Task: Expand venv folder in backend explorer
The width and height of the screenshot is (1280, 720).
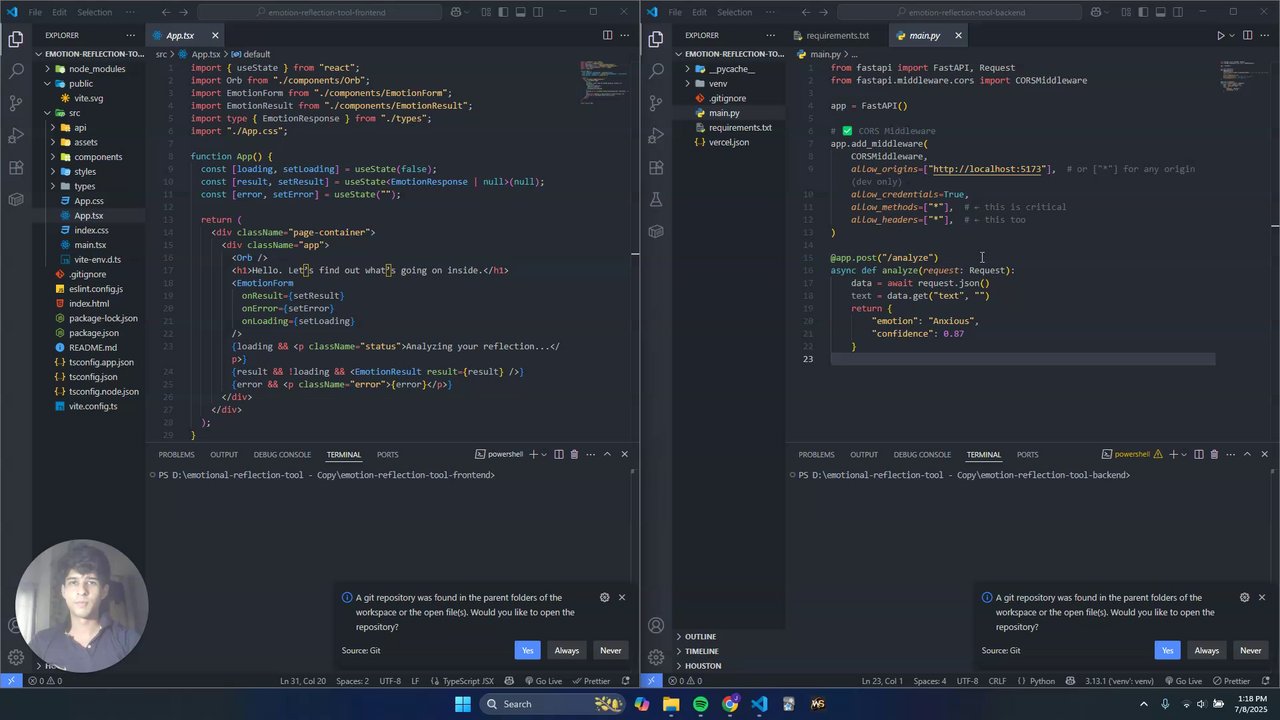Action: tap(688, 84)
